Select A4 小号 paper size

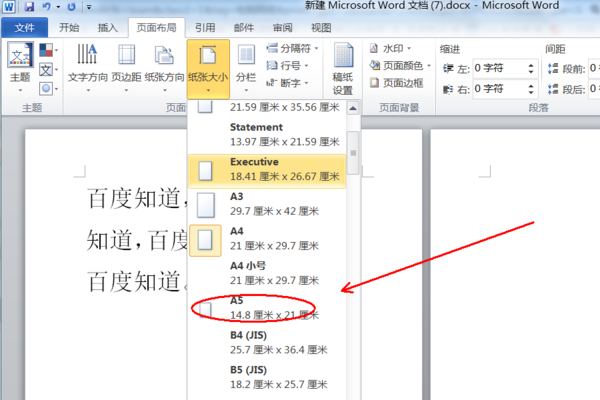(x=267, y=273)
